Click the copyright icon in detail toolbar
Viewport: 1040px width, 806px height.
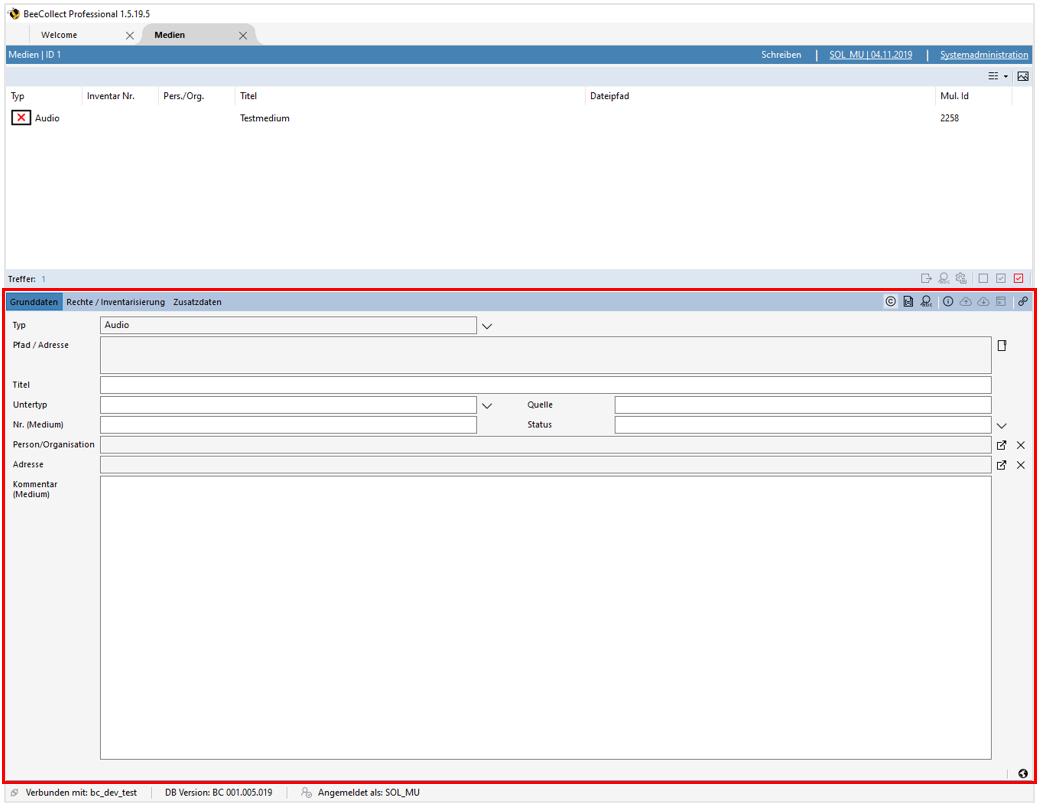[x=890, y=302]
